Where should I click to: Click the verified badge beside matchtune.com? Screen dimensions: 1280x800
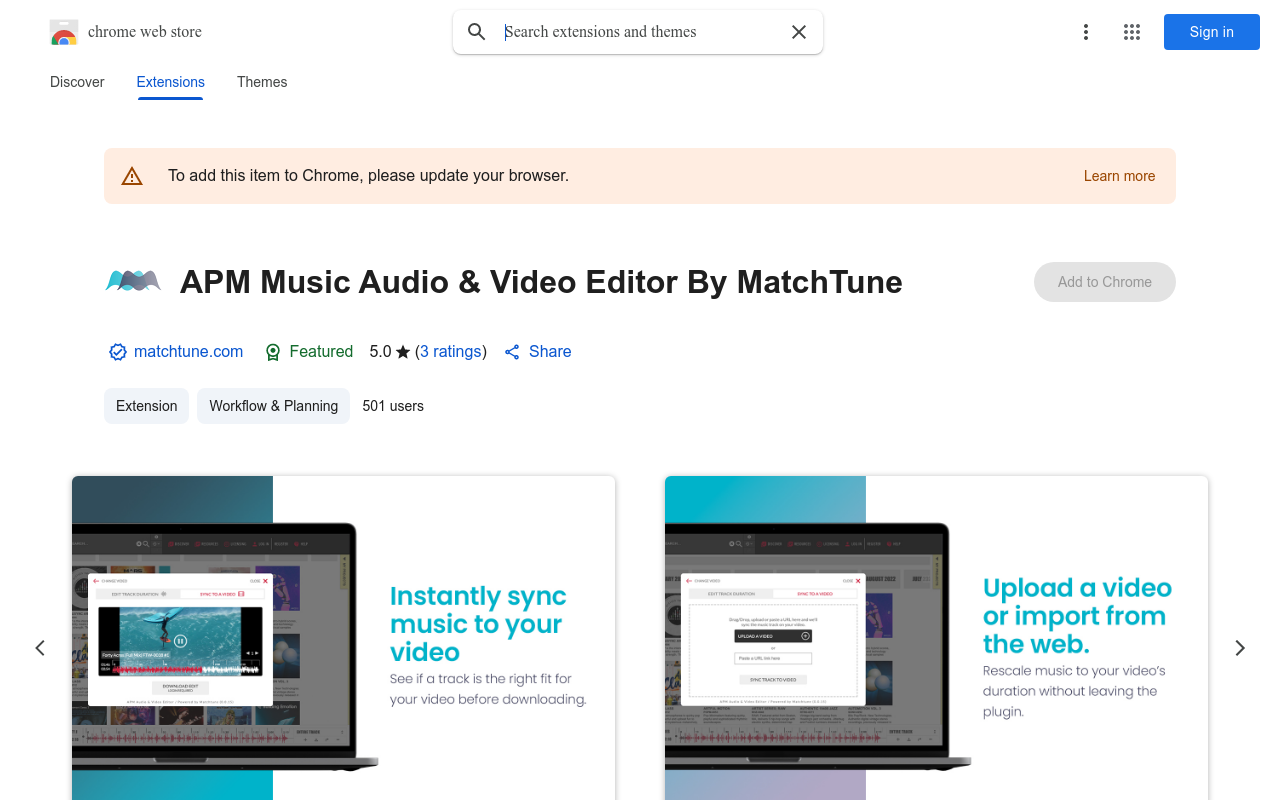coord(118,352)
